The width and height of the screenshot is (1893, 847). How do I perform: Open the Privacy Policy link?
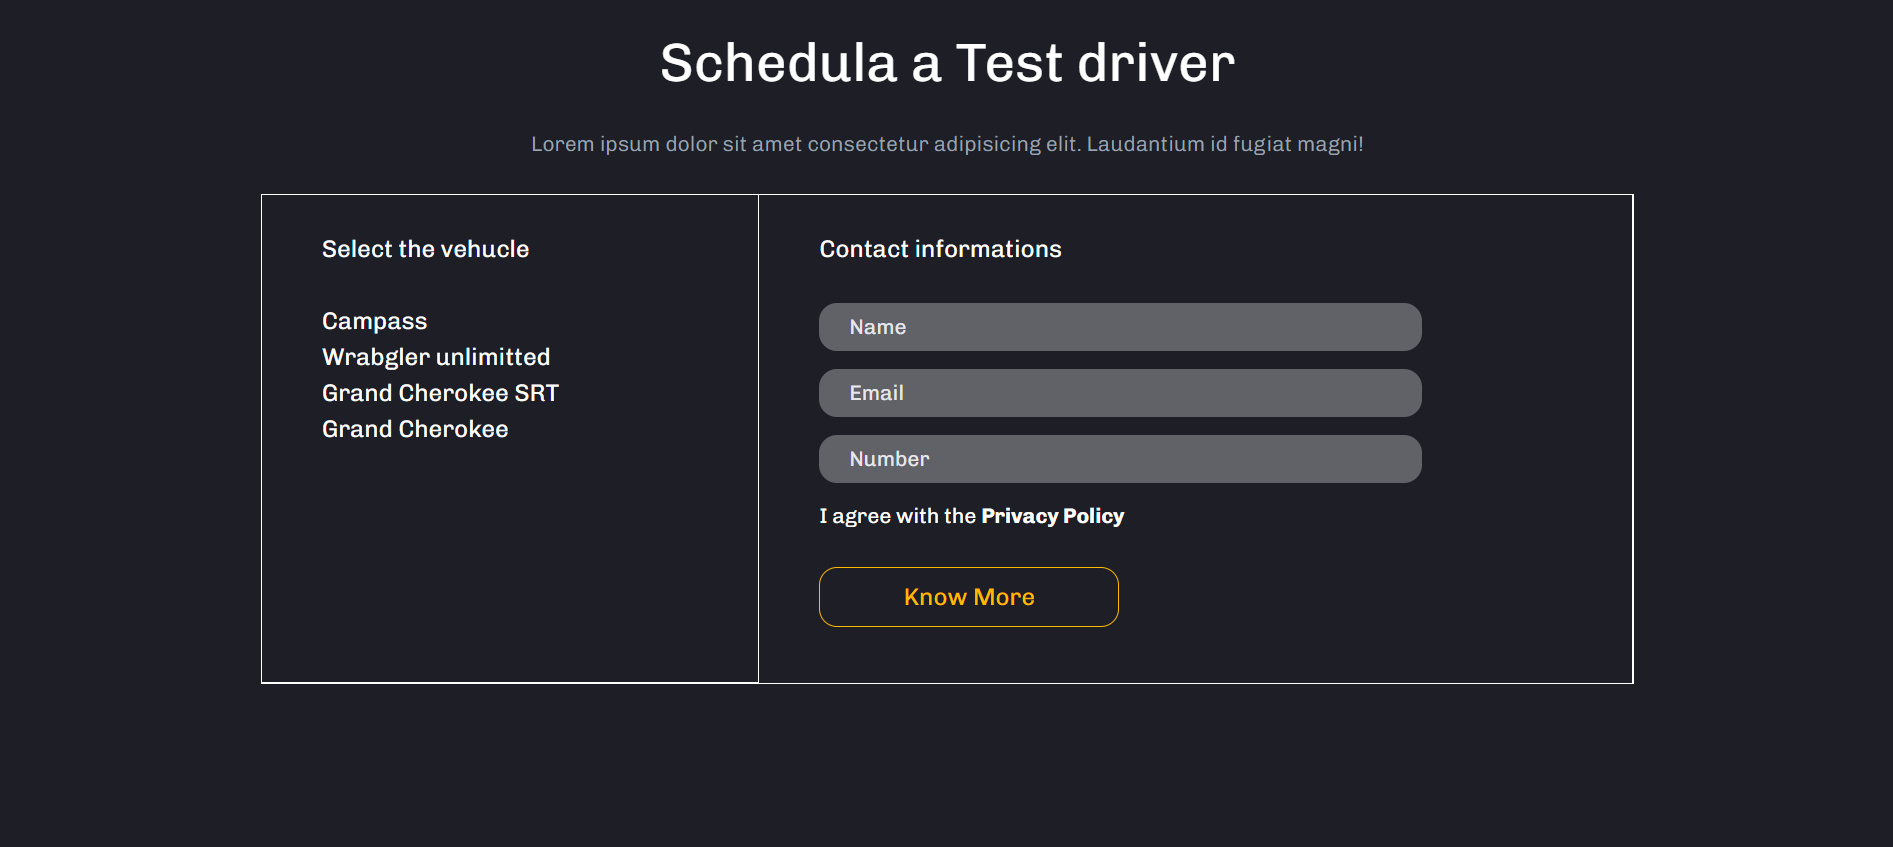click(1052, 516)
